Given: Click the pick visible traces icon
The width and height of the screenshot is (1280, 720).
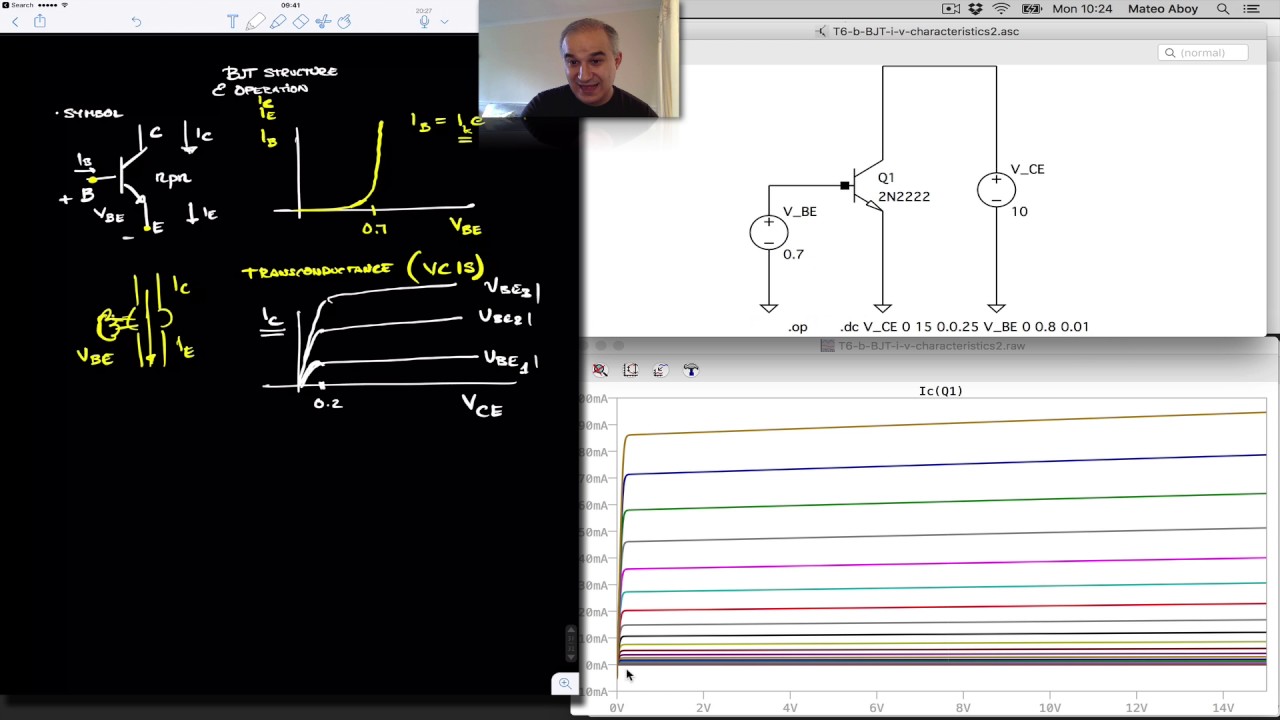Looking at the screenshot, I should 660,370.
